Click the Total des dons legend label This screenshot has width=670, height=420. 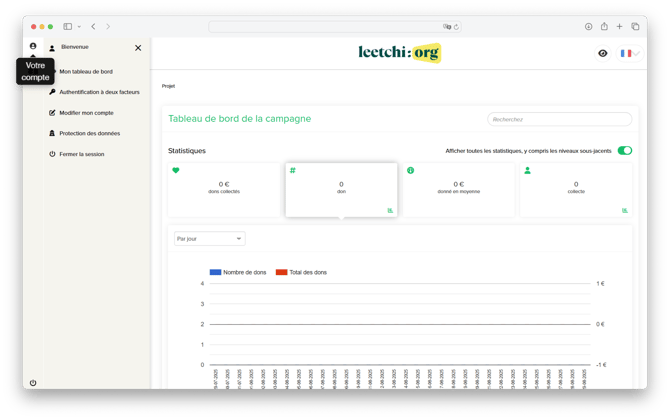308,272
